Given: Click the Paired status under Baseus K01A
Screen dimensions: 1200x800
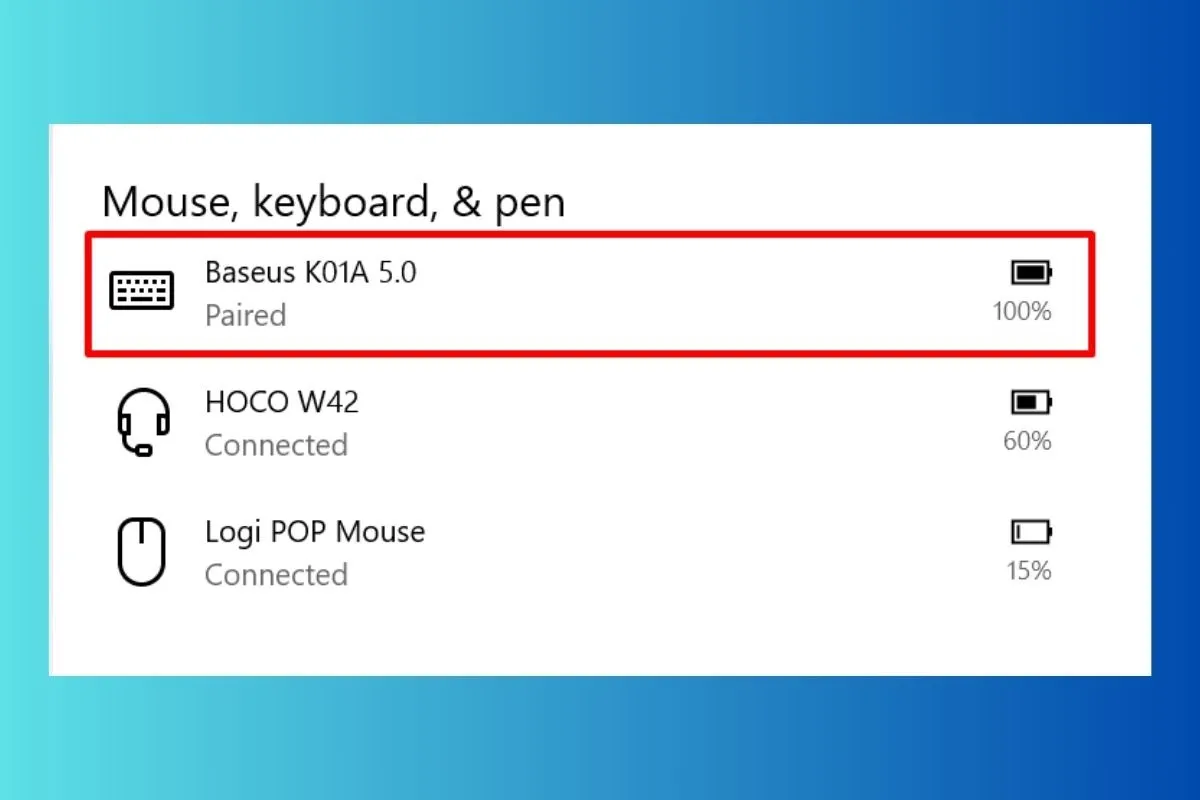Looking at the screenshot, I should [245, 315].
